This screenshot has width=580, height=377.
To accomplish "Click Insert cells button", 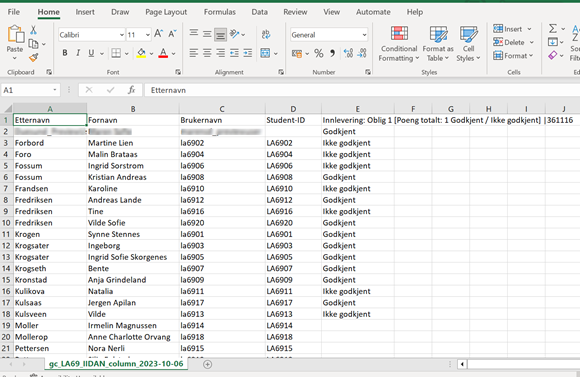I will (508, 28).
